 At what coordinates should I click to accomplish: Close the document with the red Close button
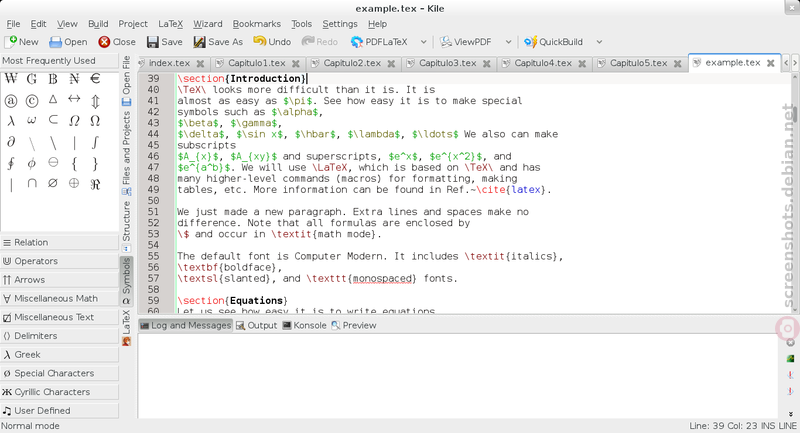click(x=117, y=42)
